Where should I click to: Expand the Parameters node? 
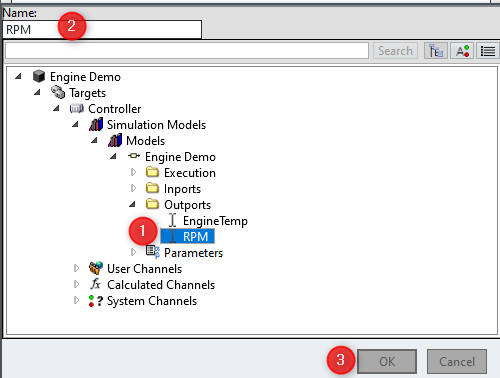coord(133,252)
